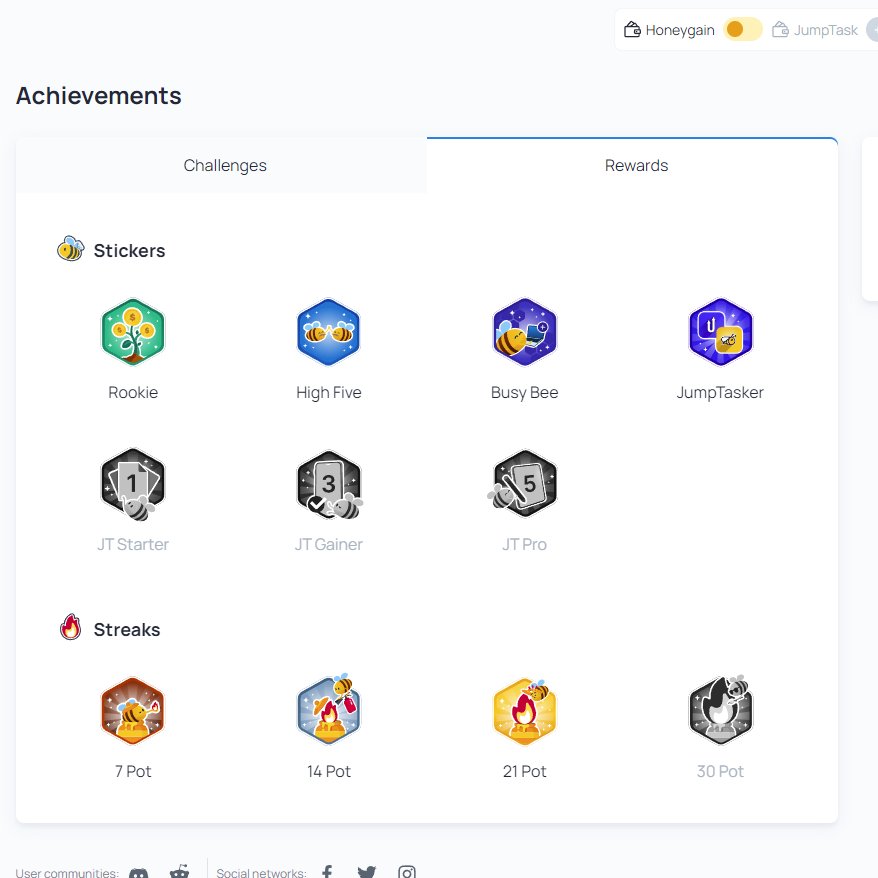Click the JumpTask wallet icon
Screen dimensions: 878x878
(x=780, y=29)
